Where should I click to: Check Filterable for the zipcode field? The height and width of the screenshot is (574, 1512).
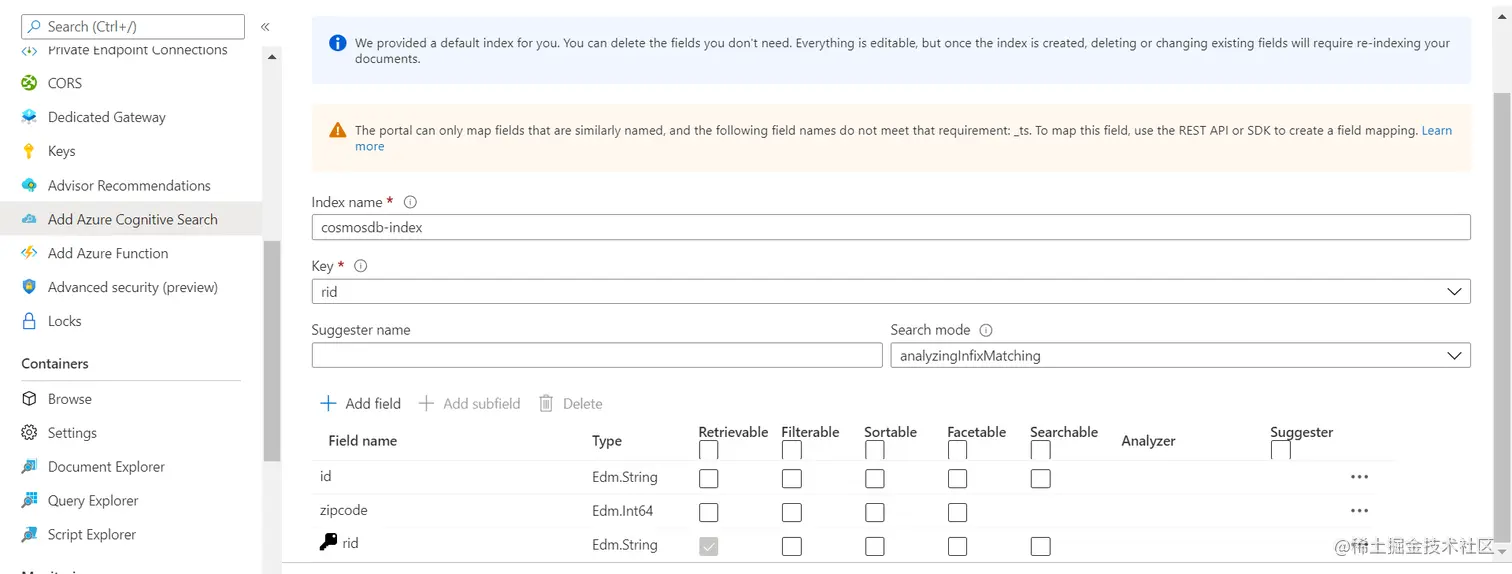[791, 512]
